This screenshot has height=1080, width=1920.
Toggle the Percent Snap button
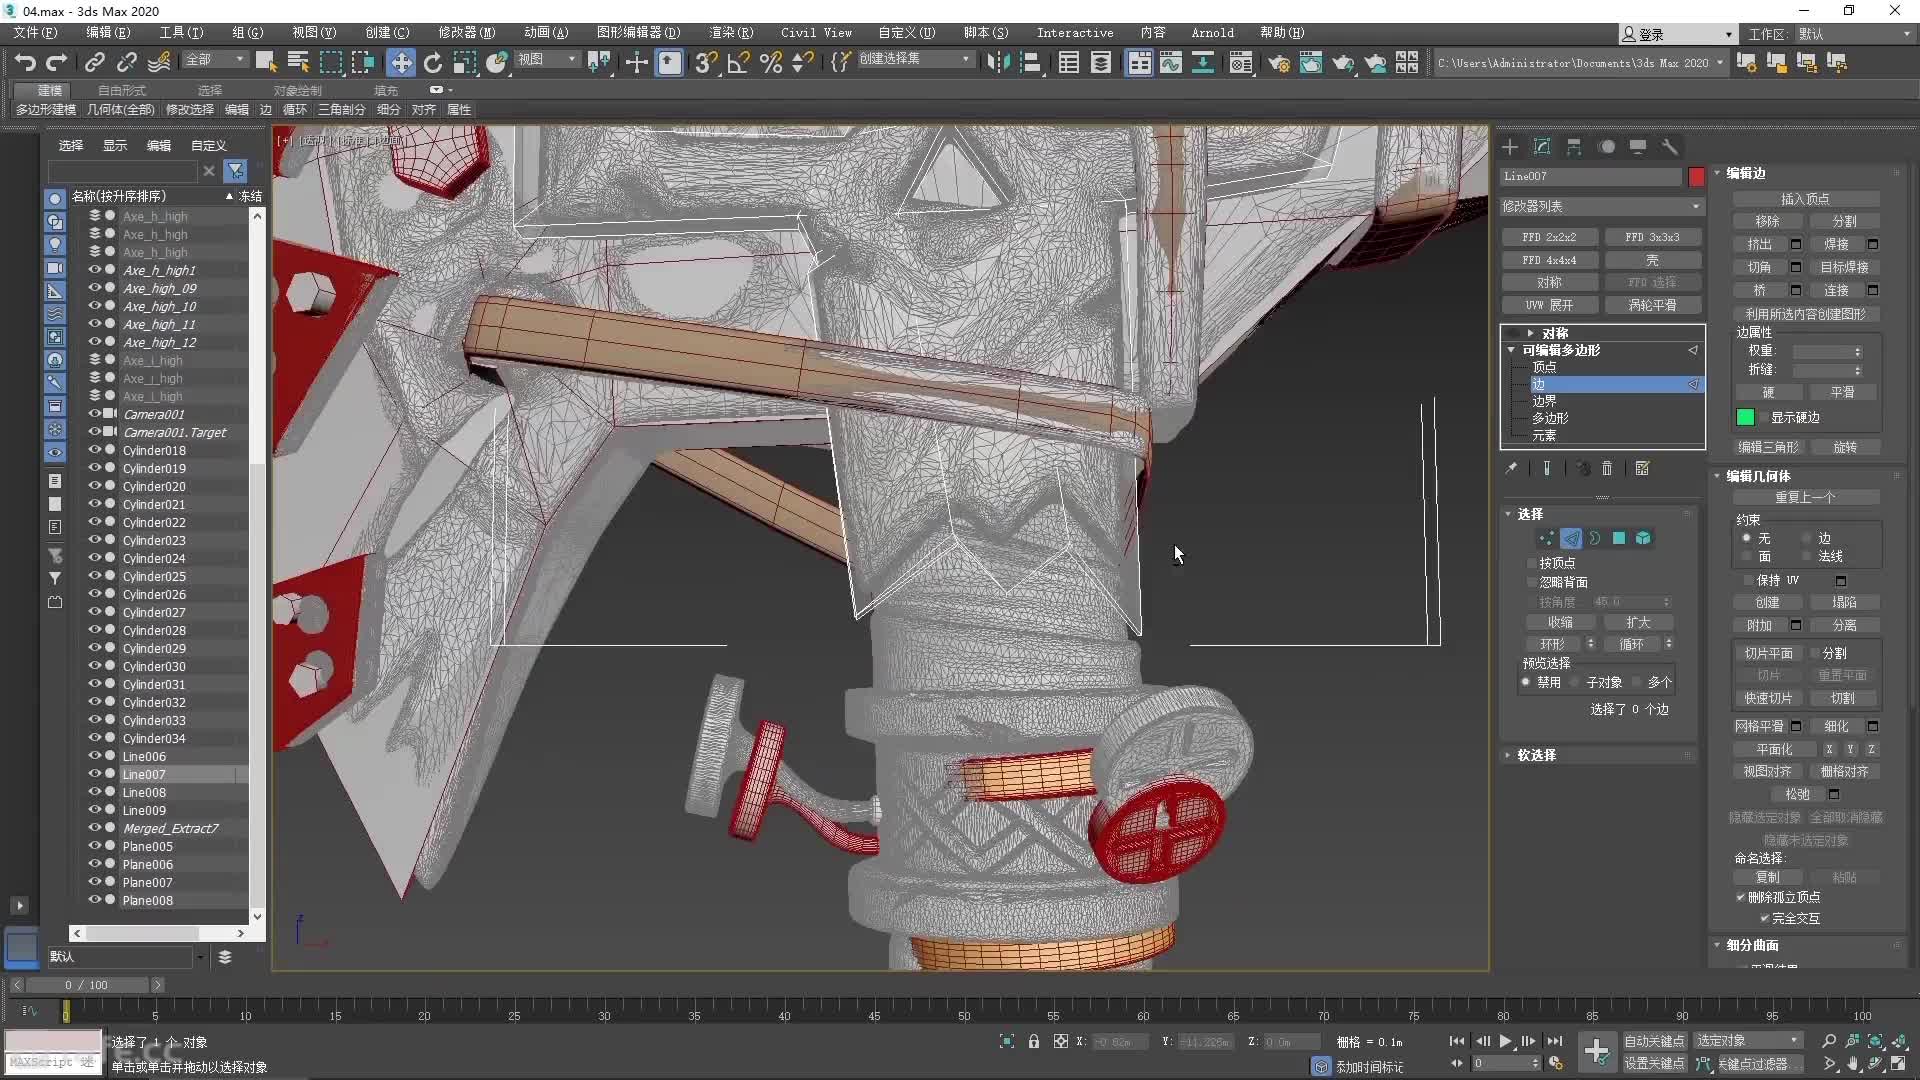pyautogui.click(x=771, y=63)
